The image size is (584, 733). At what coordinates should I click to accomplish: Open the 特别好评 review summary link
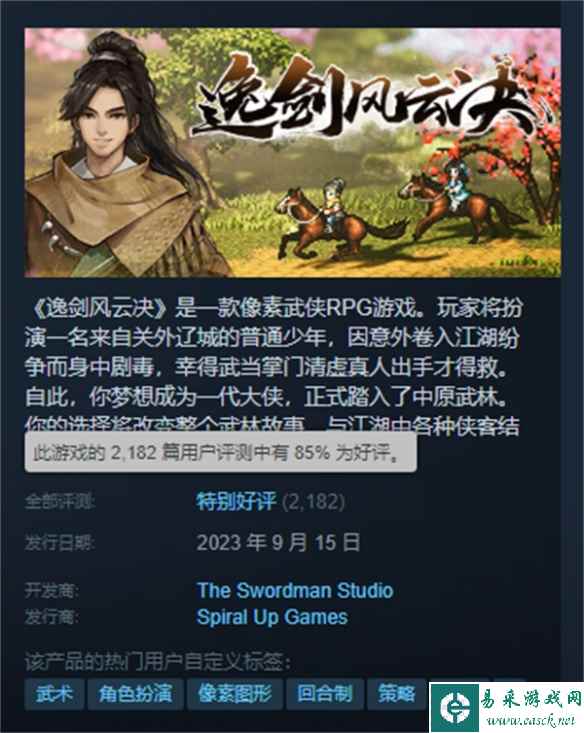pos(236,502)
